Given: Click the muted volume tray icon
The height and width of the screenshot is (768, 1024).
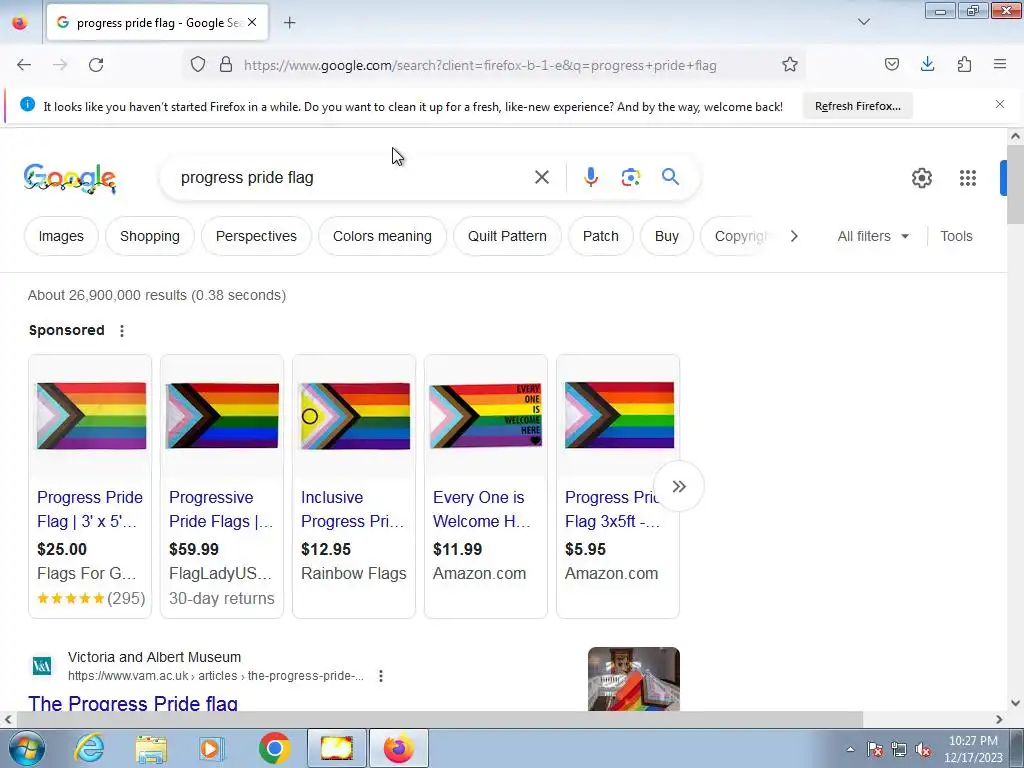Looking at the screenshot, I should [923, 749].
